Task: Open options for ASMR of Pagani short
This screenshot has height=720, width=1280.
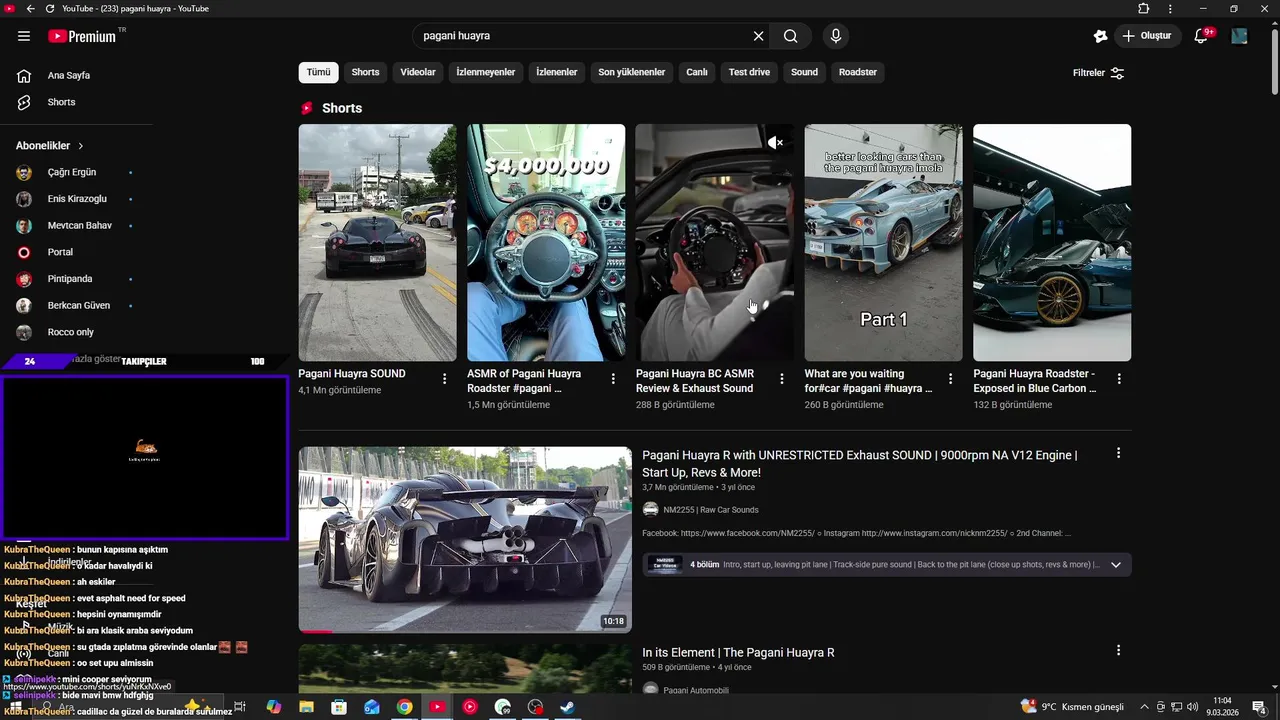Action: [613, 379]
